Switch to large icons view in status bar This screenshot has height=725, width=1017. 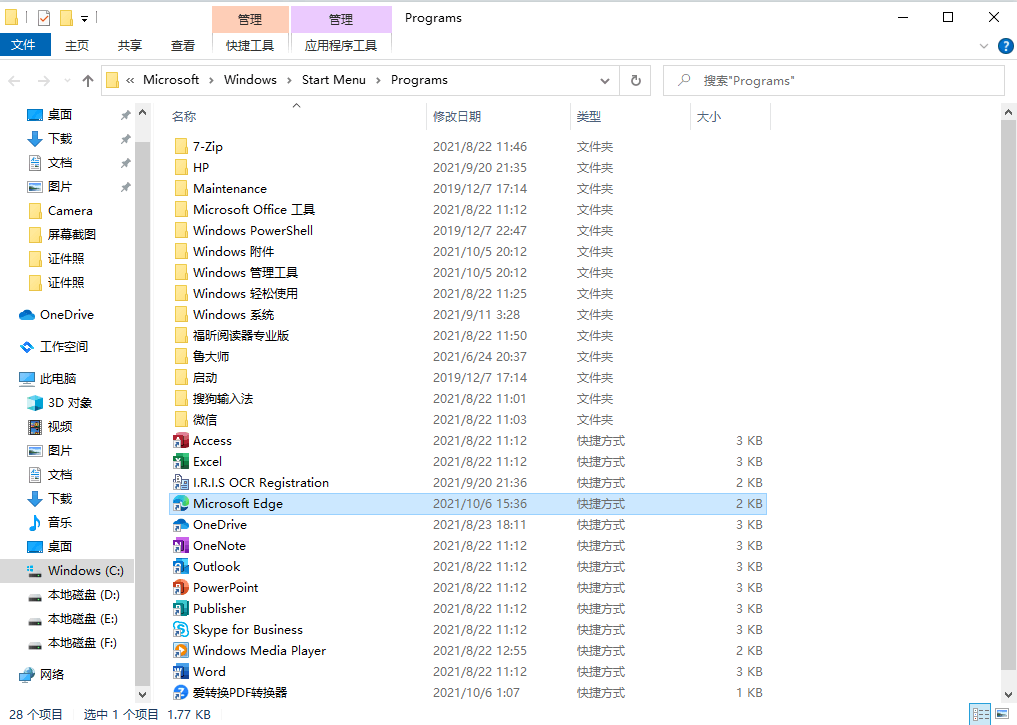[x=1002, y=714]
